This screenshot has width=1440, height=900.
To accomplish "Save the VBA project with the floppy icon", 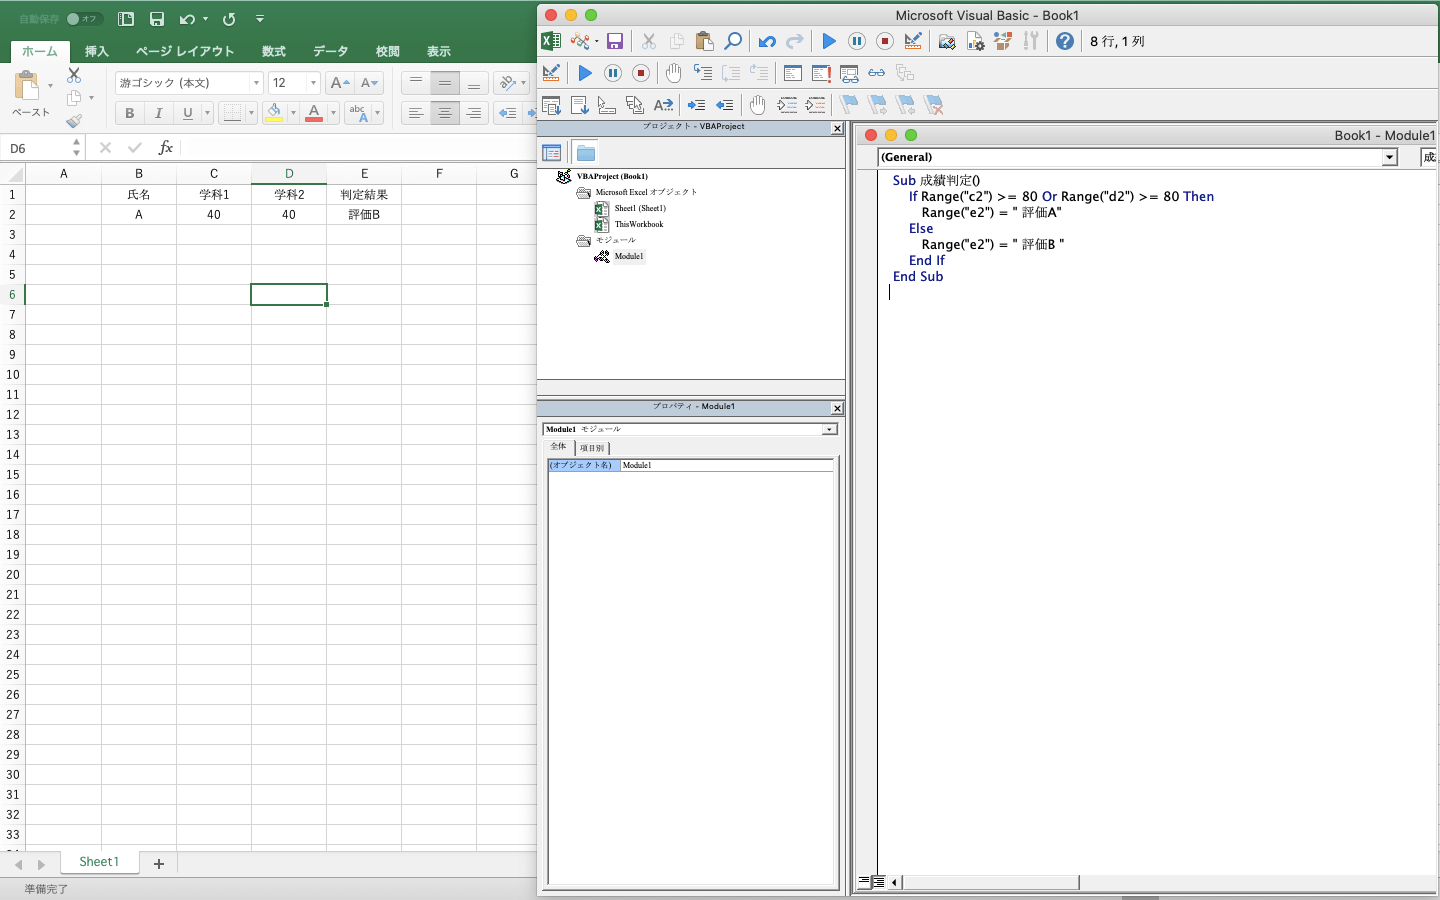I will (615, 41).
